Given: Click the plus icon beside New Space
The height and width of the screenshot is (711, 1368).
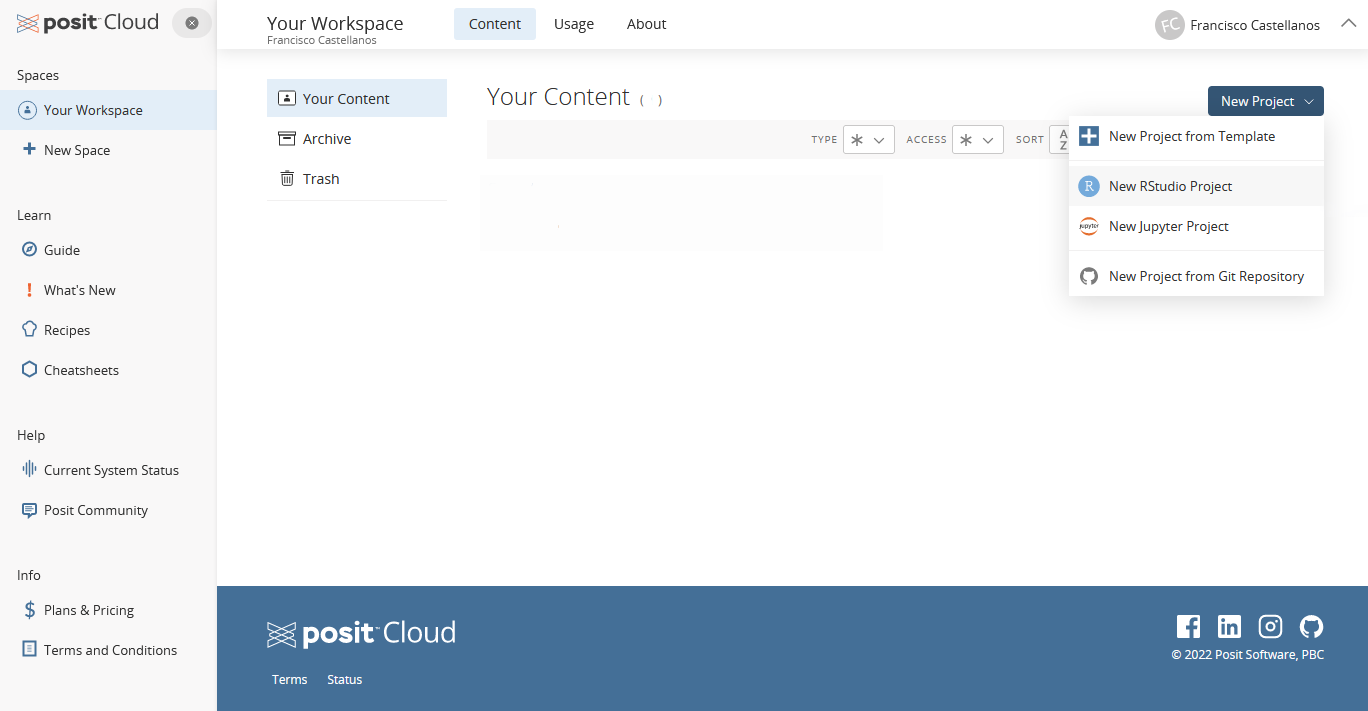Looking at the screenshot, I should pos(29,149).
